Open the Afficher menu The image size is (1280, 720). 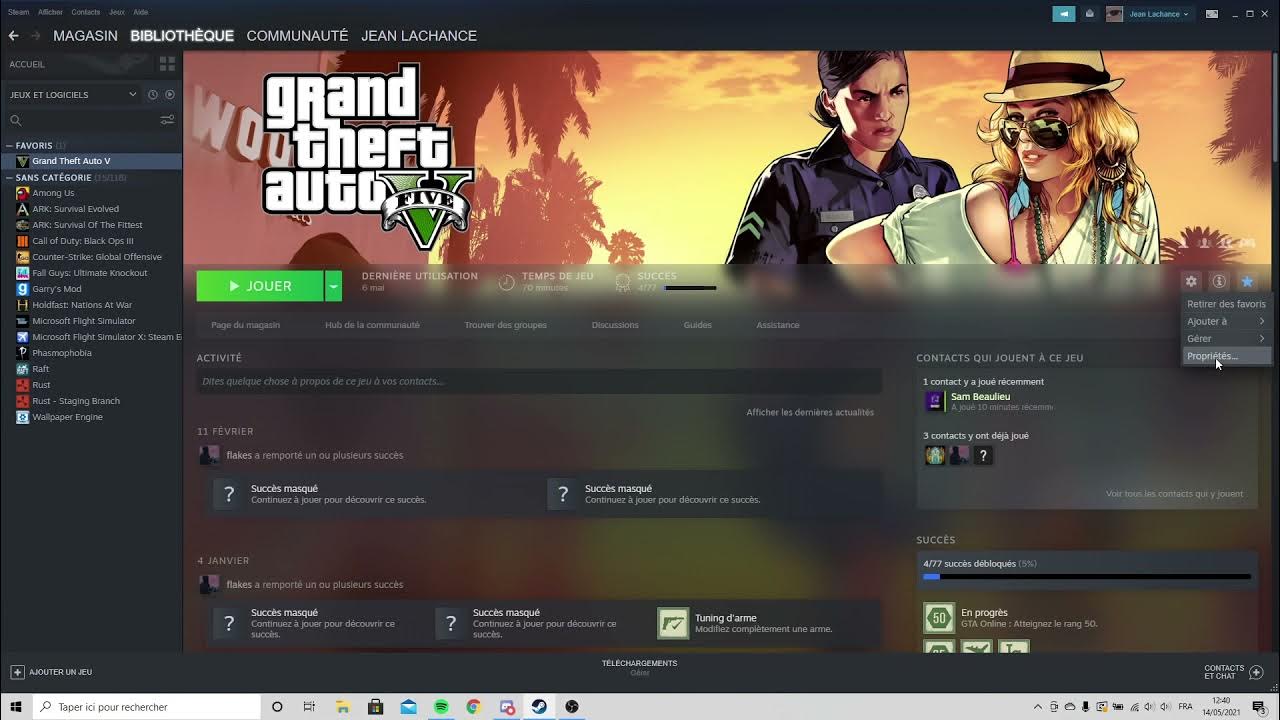point(50,12)
